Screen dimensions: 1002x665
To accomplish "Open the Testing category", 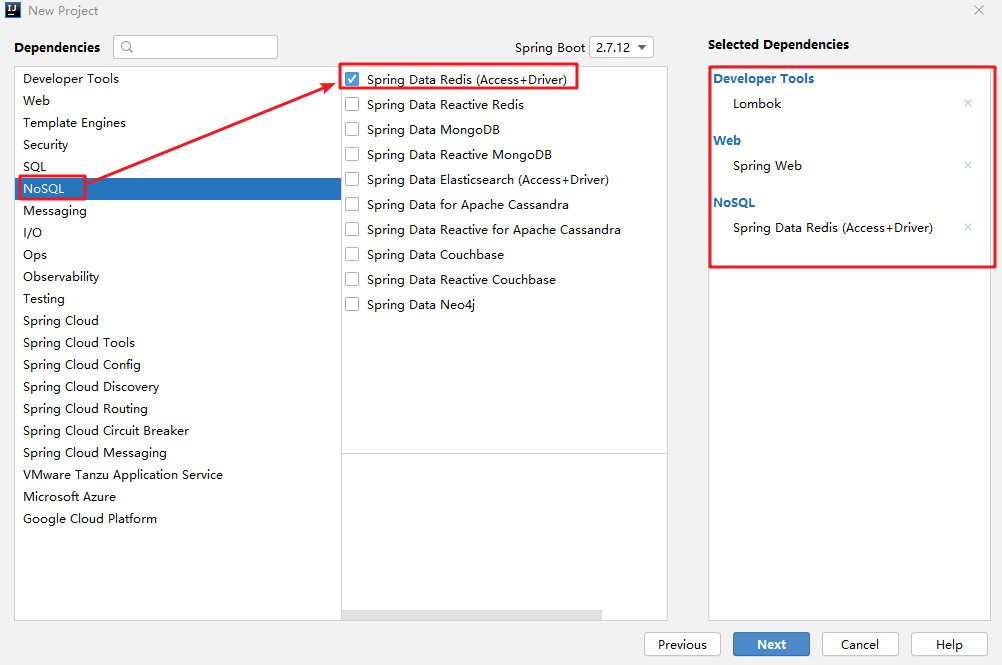I will pyautogui.click(x=178, y=299).
